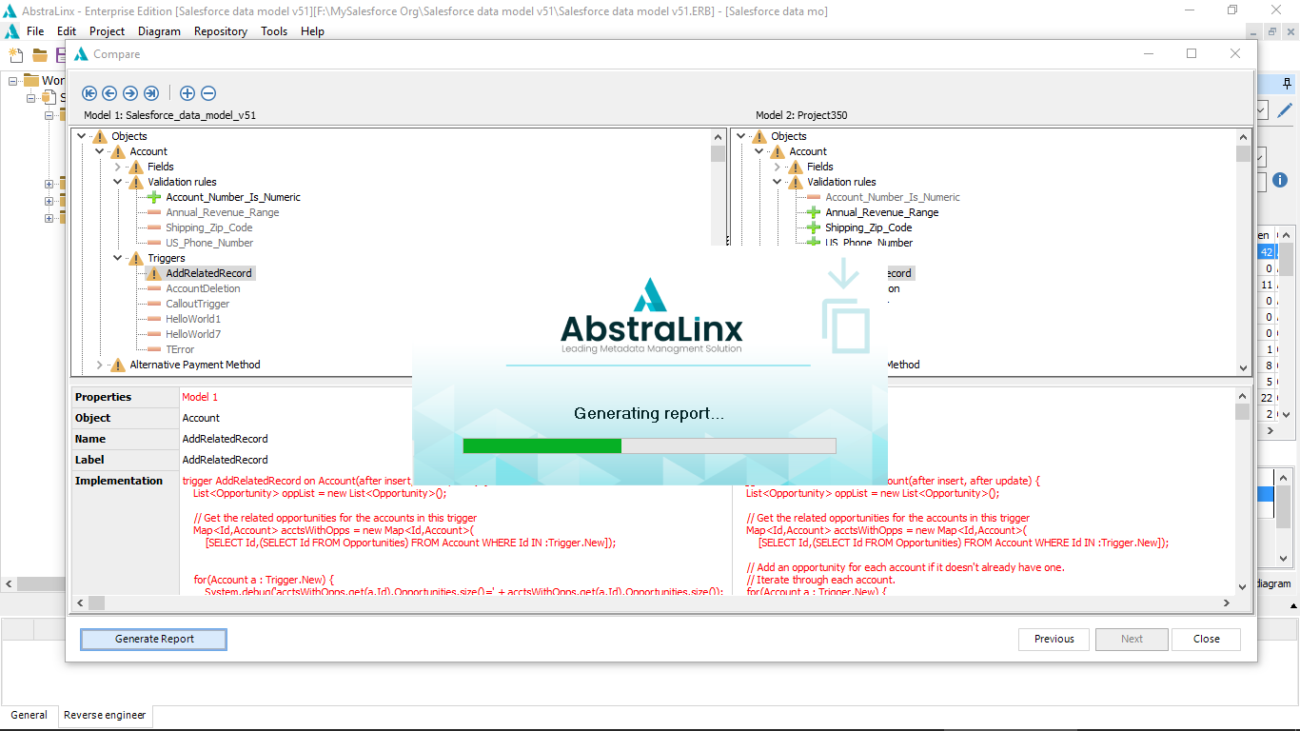Select the AddRelatedRecord trigger in Model 1
Screen dimensions: 1300x731
click(x=209, y=272)
